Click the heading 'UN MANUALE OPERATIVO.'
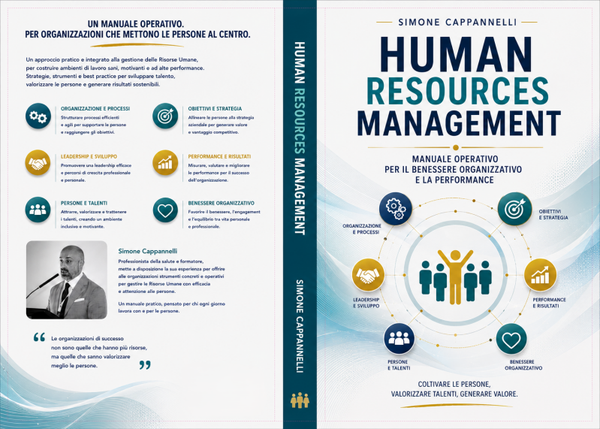The width and height of the screenshot is (600, 429). pyautogui.click(x=136, y=24)
